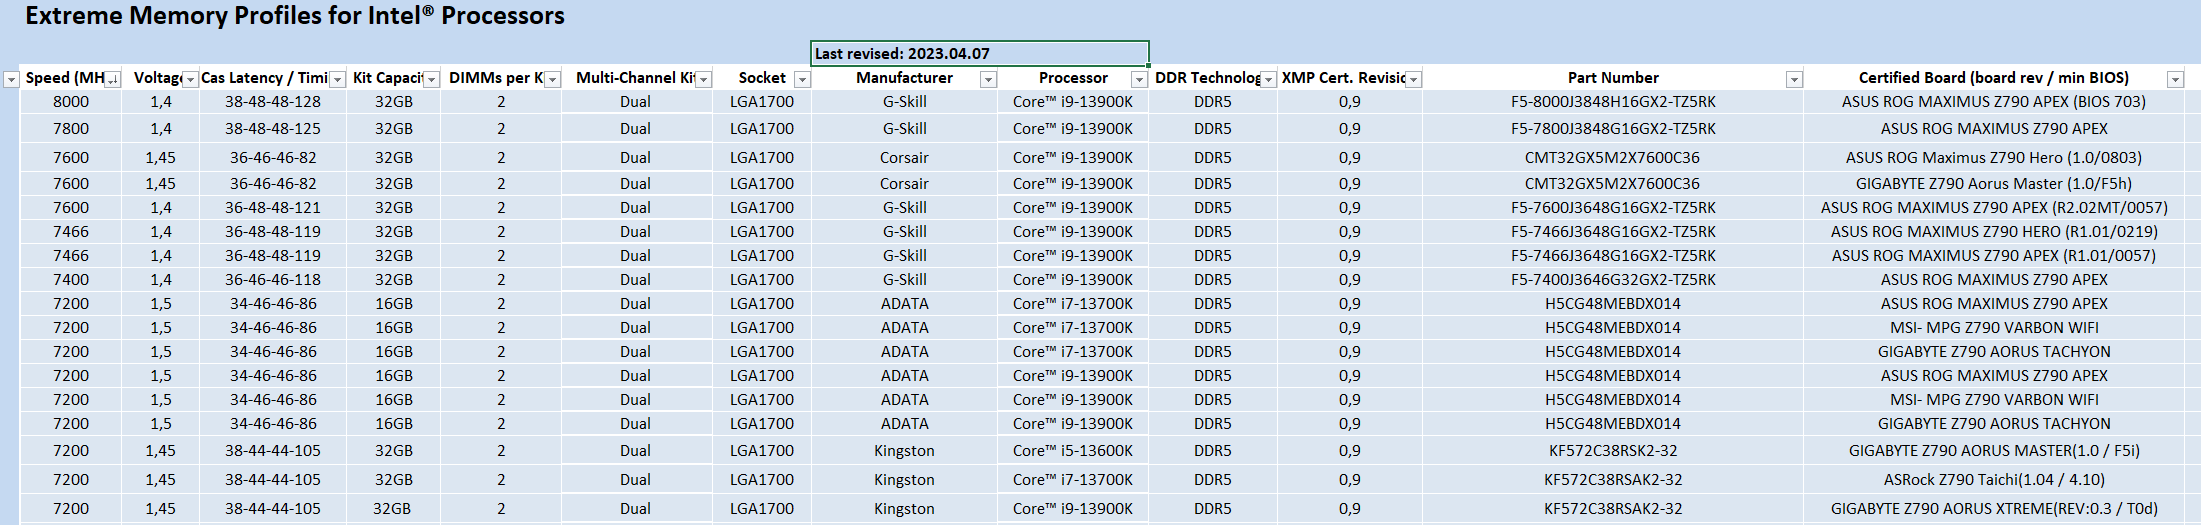This screenshot has width=2201, height=525.
Task: Select part number F5-7600J3648G16GX2-TZ5RK
Action: click(1613, 208)
